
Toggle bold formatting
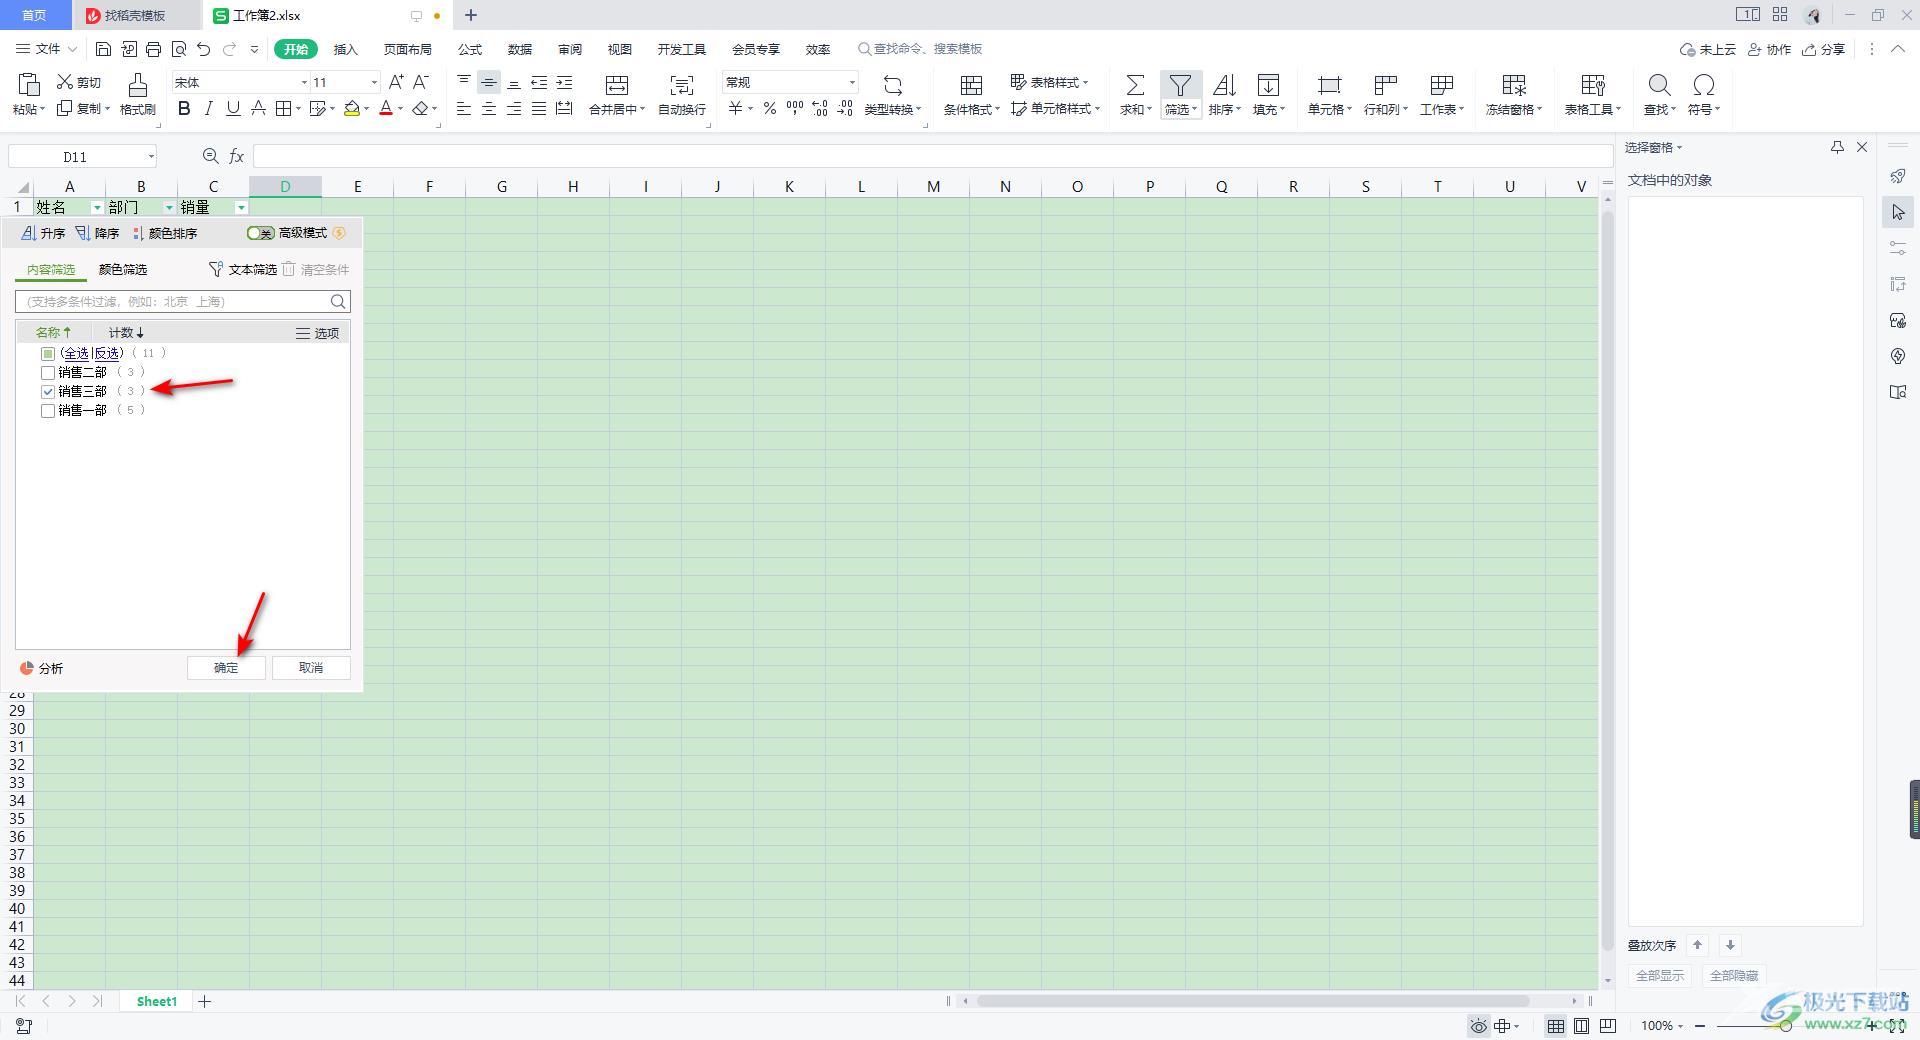(184, 109)
